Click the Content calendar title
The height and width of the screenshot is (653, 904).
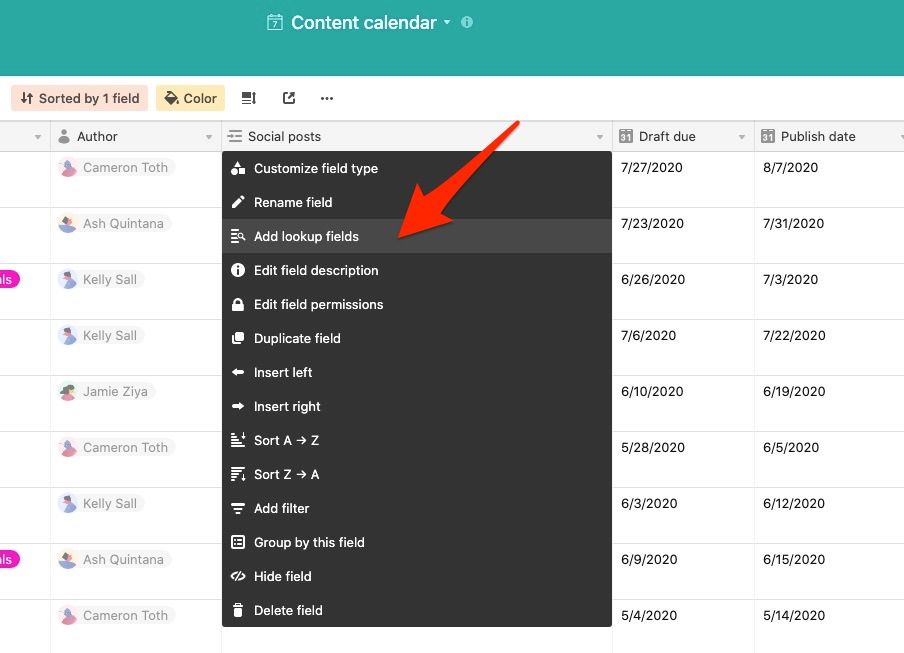tap(364, 22)
